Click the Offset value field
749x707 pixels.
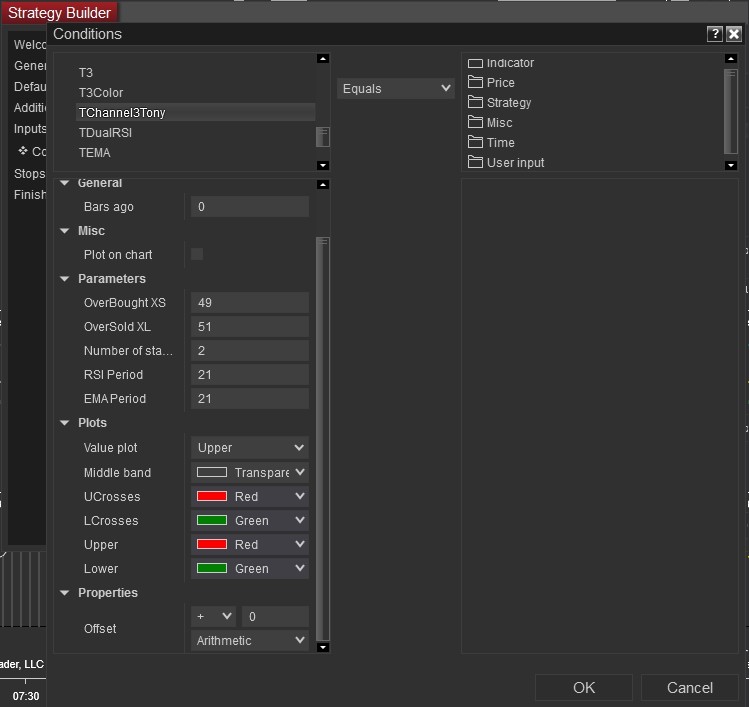coord(275,616)
